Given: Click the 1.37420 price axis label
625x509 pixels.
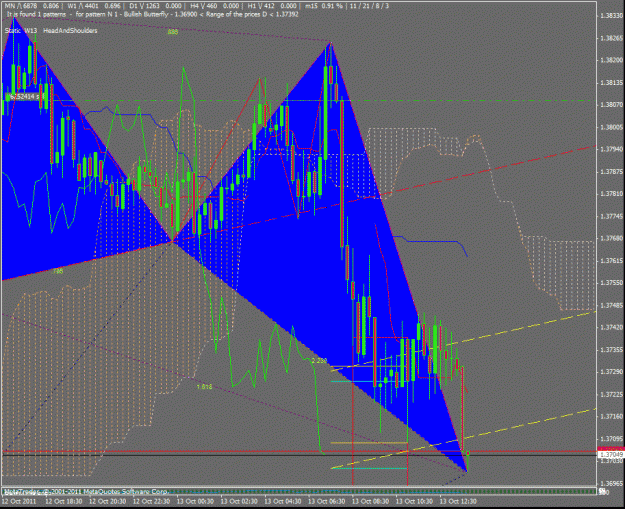Looking at the screenshot, I should click(611, 327).
